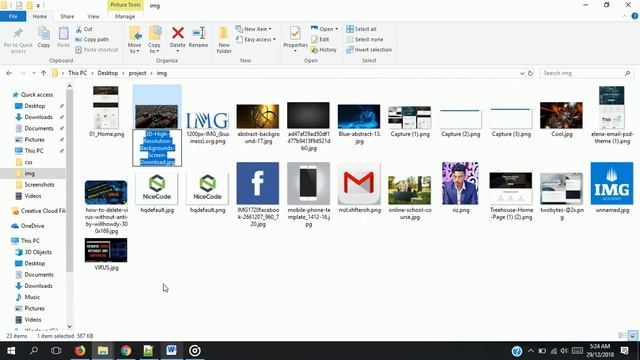Select Music under This PC

click(32, 297)
